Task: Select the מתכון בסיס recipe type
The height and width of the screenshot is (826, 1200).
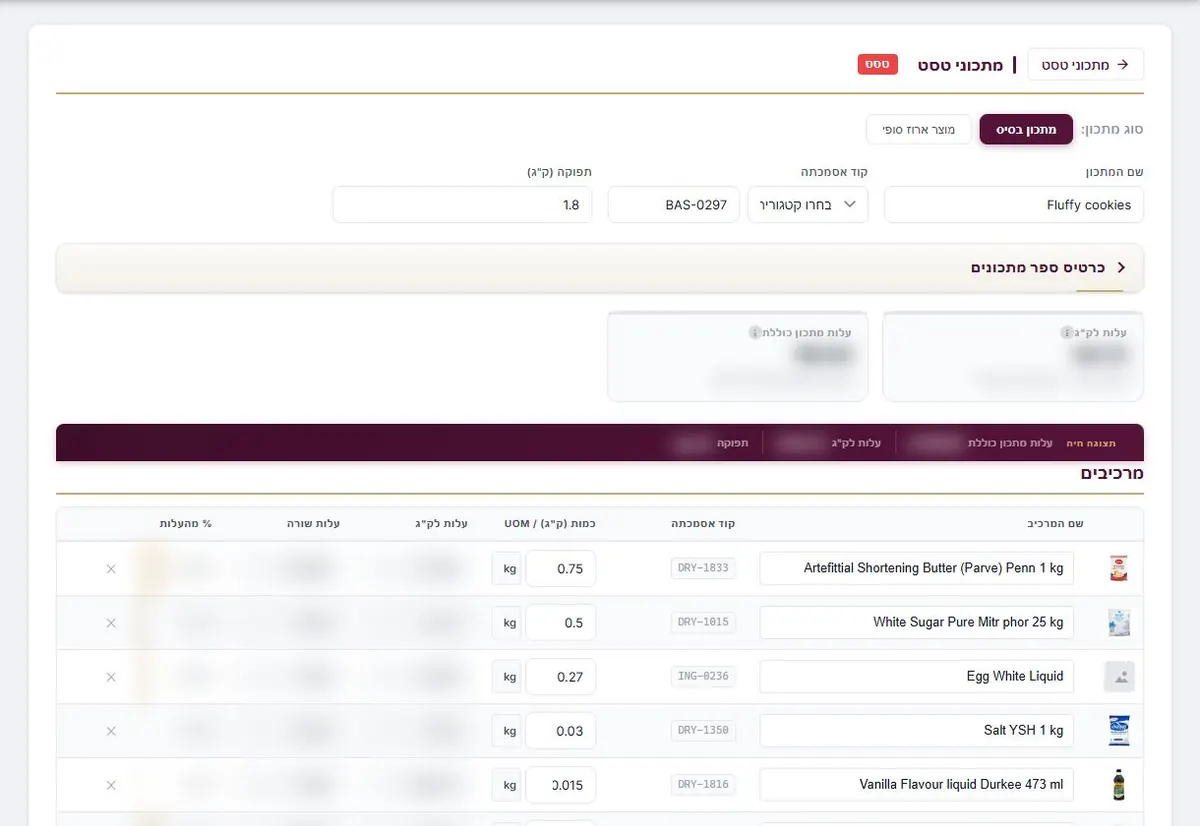Action: point(1026,130)
